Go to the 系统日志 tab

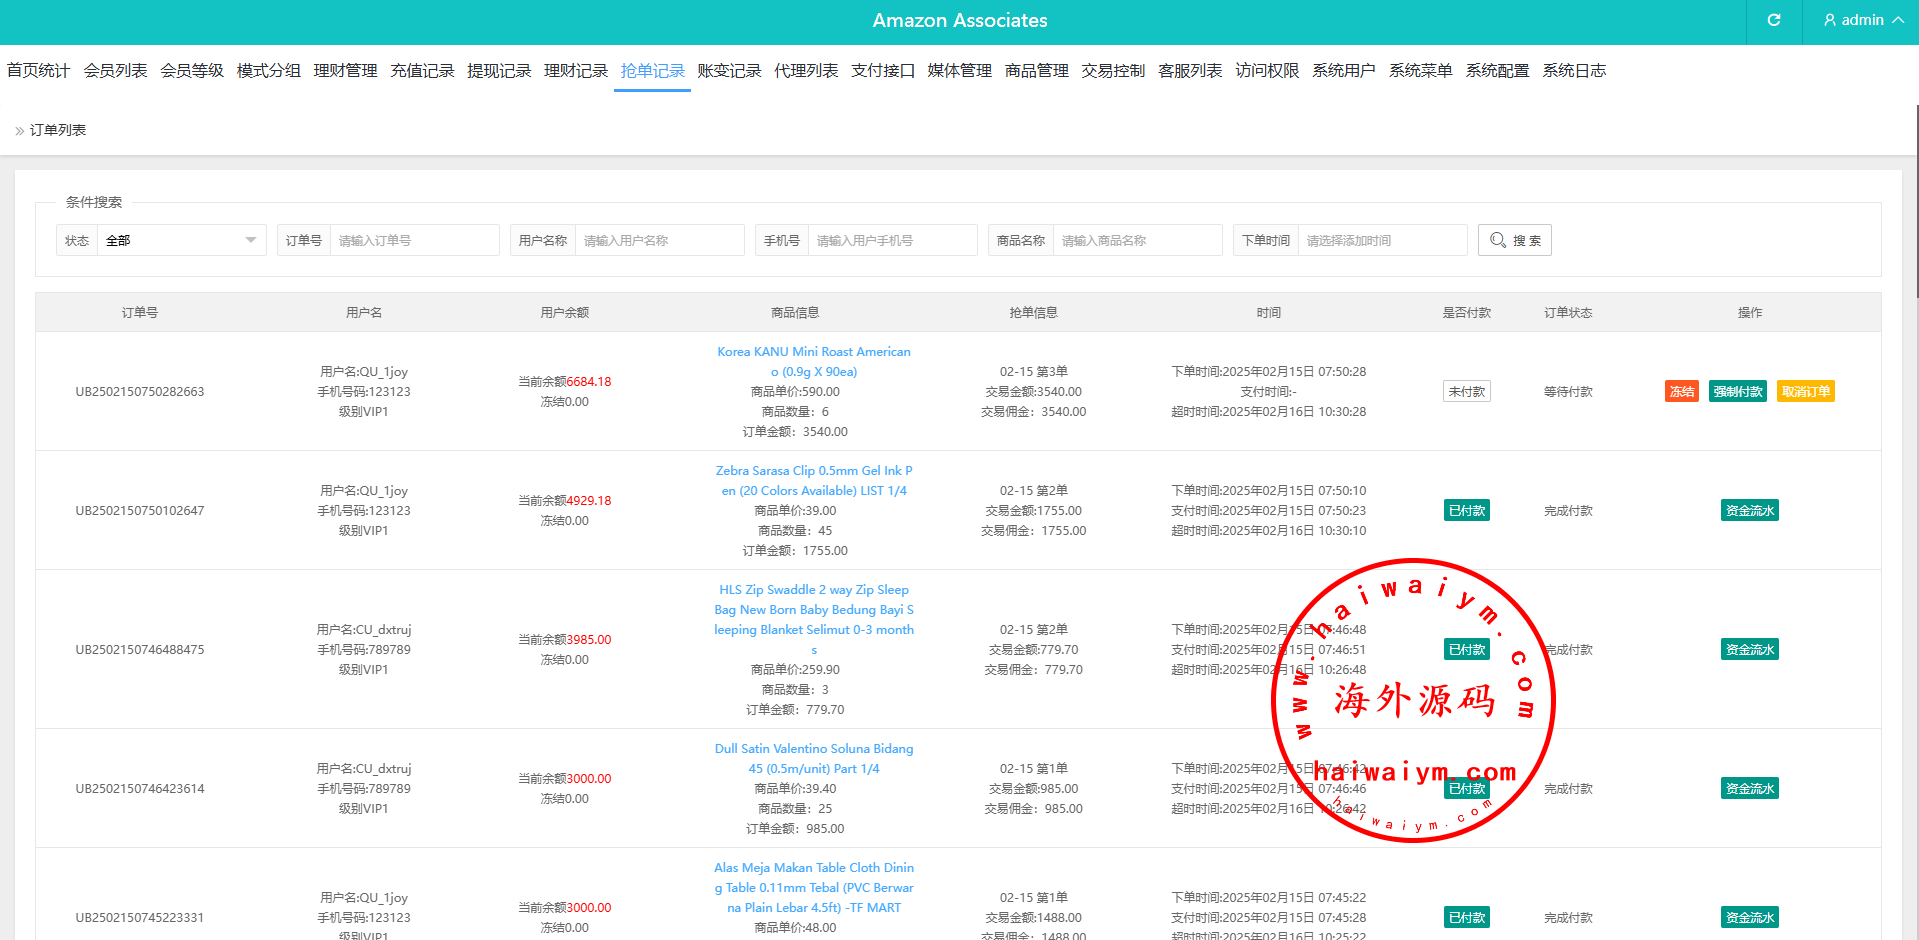pyautogui.click(x=1574, y=71)
